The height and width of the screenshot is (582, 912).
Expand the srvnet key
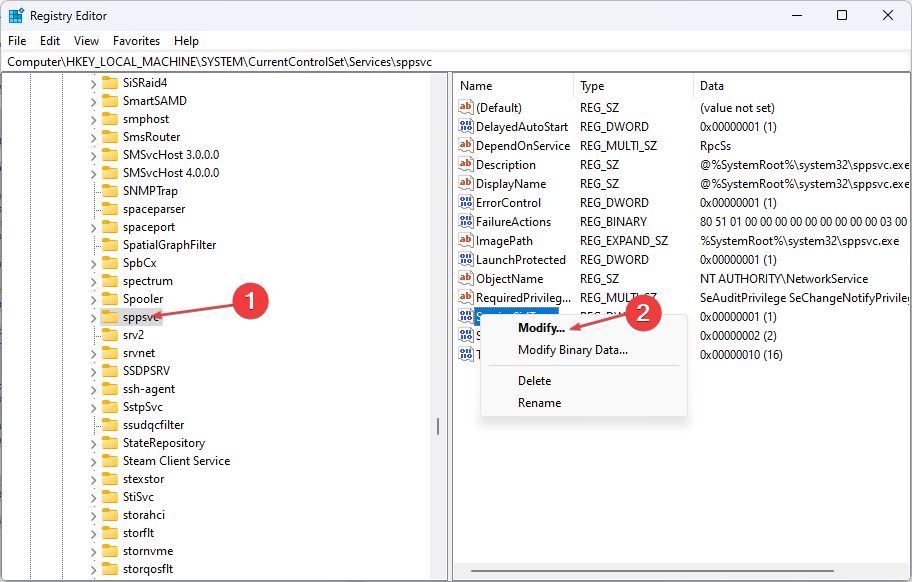93,354
